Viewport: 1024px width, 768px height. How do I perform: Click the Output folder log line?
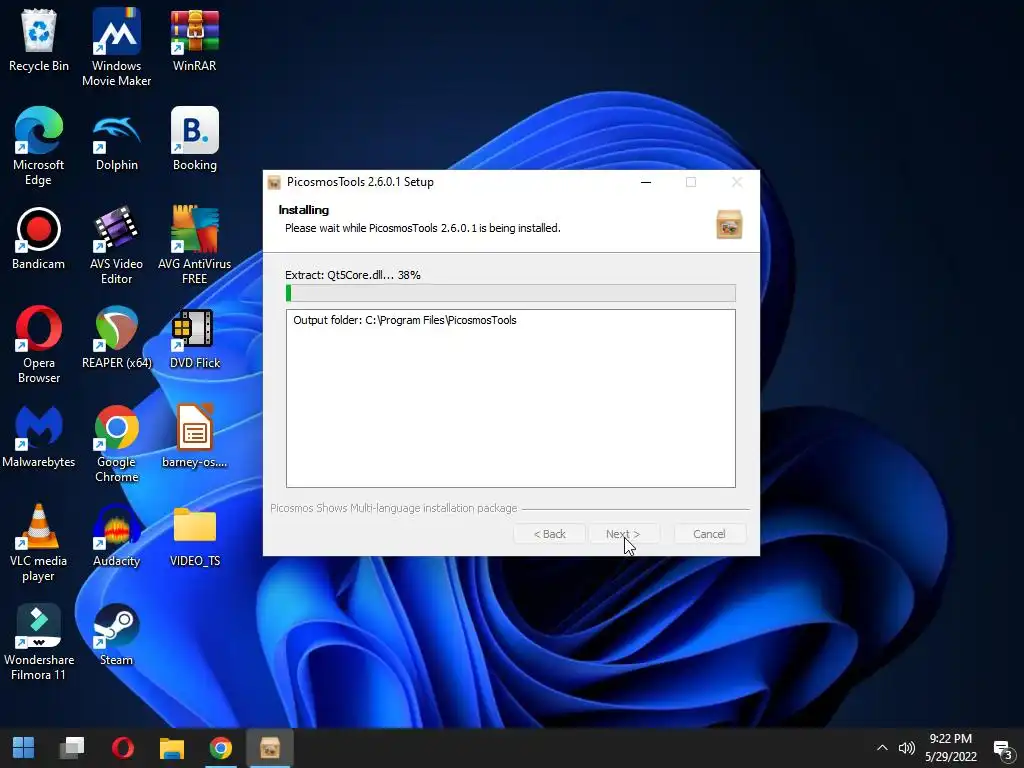[x=405, y=320]
